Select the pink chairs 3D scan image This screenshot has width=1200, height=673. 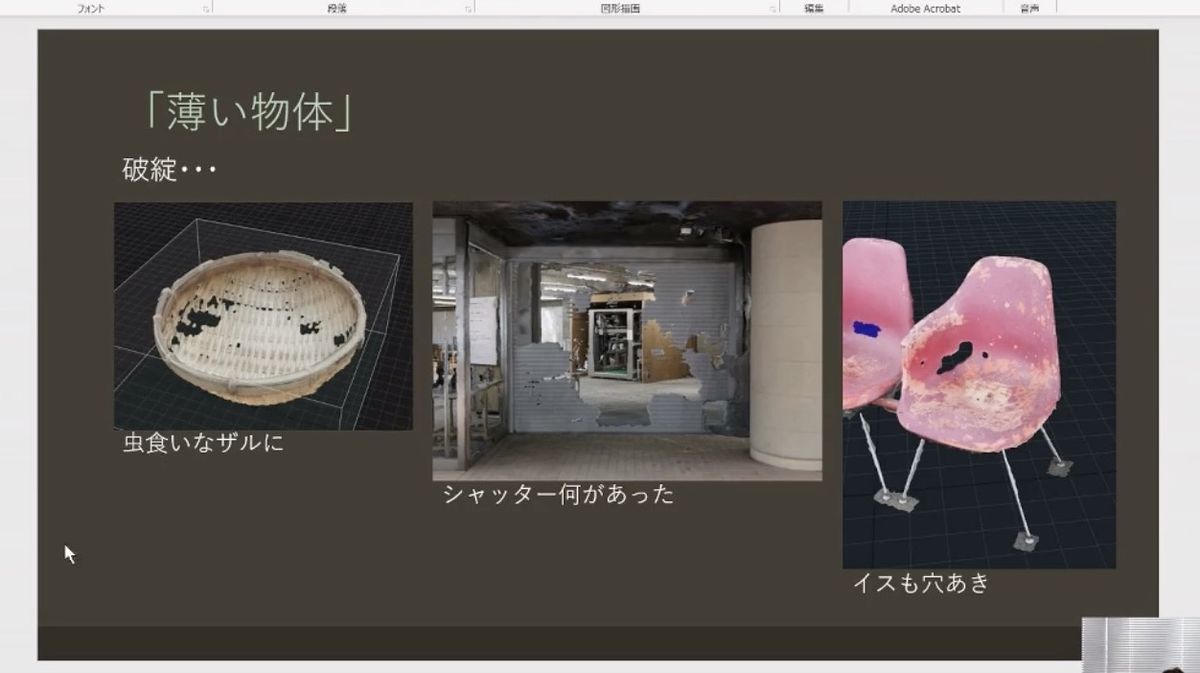pos(979,385)
